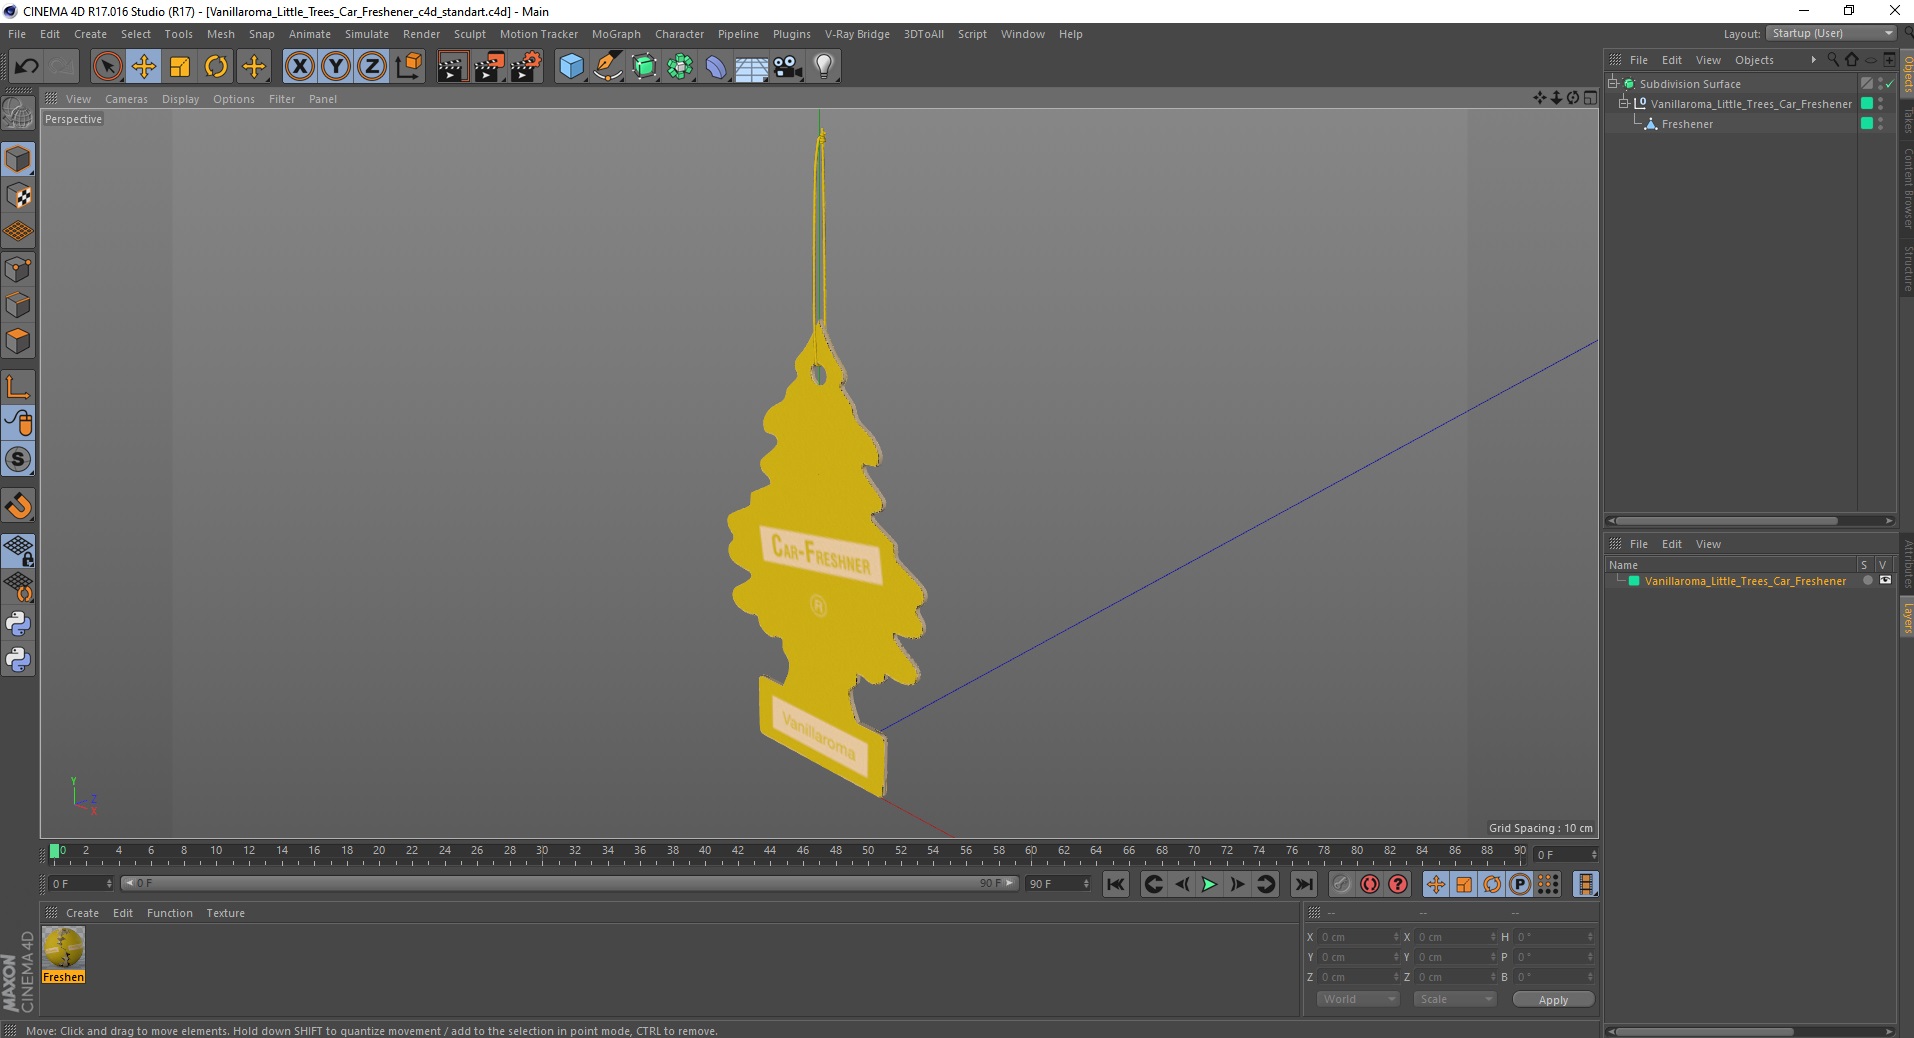Collapse the Subdivision Surface tree node
The width and height of the screenshot is (1914, 1038).
1613,84
